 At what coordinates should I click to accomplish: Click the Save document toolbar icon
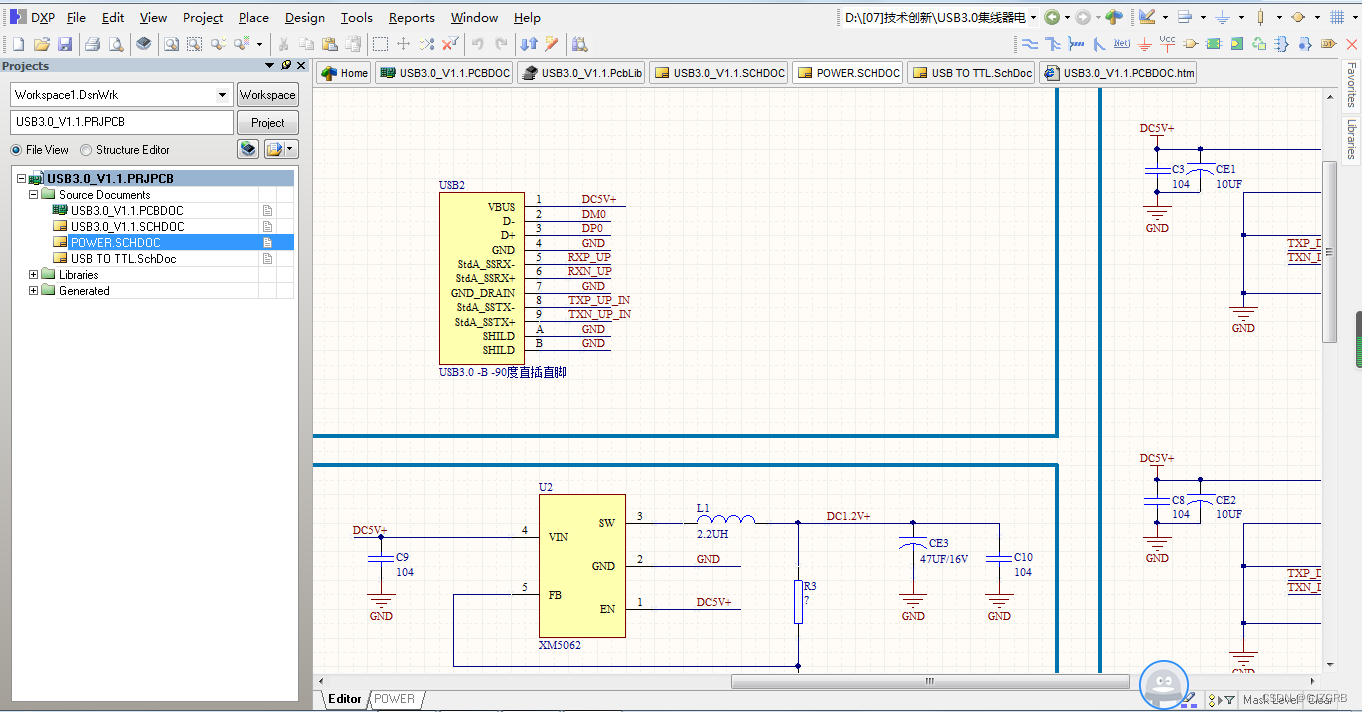(65, 44)
